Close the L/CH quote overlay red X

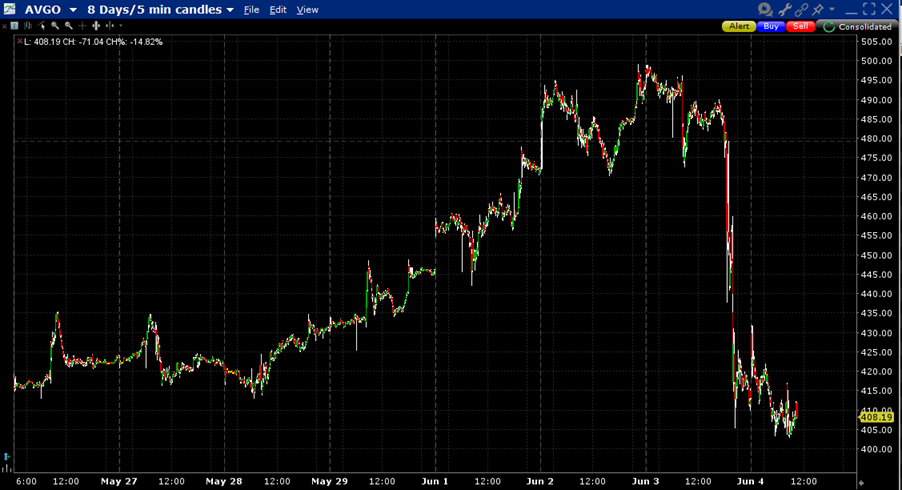pos(20,41)
